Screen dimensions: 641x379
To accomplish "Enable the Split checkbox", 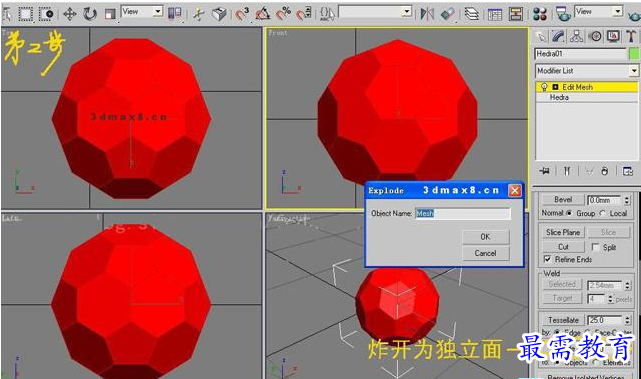I will (x=595, y=247).
